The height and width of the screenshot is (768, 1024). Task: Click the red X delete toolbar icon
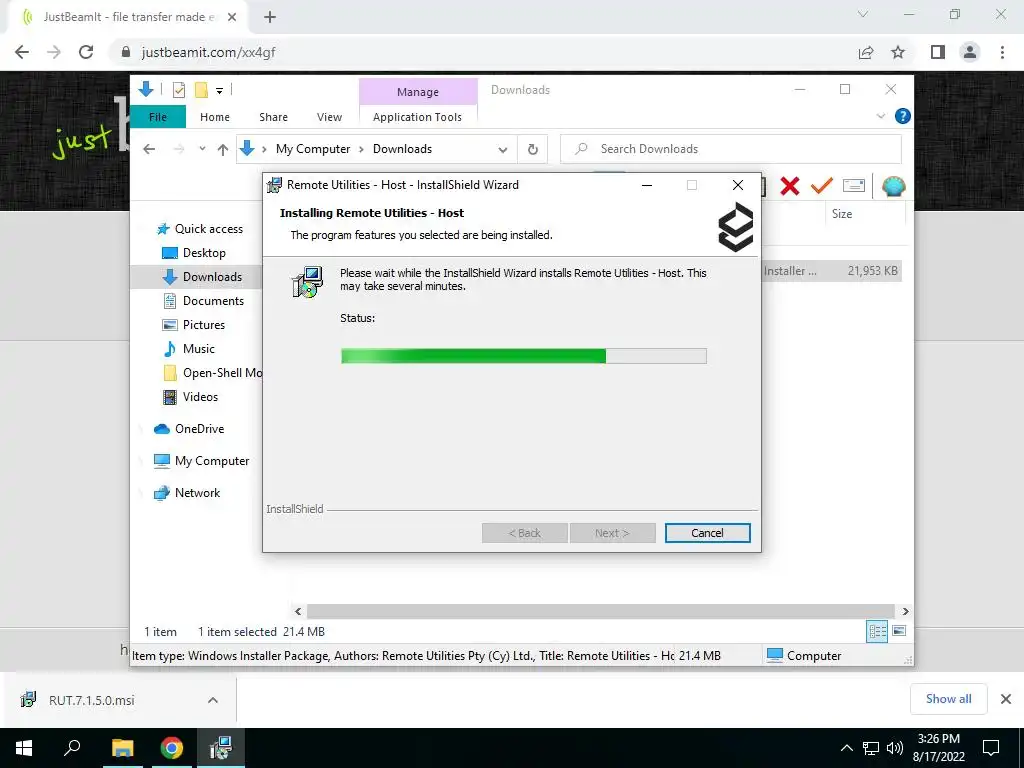coord(790,186)
